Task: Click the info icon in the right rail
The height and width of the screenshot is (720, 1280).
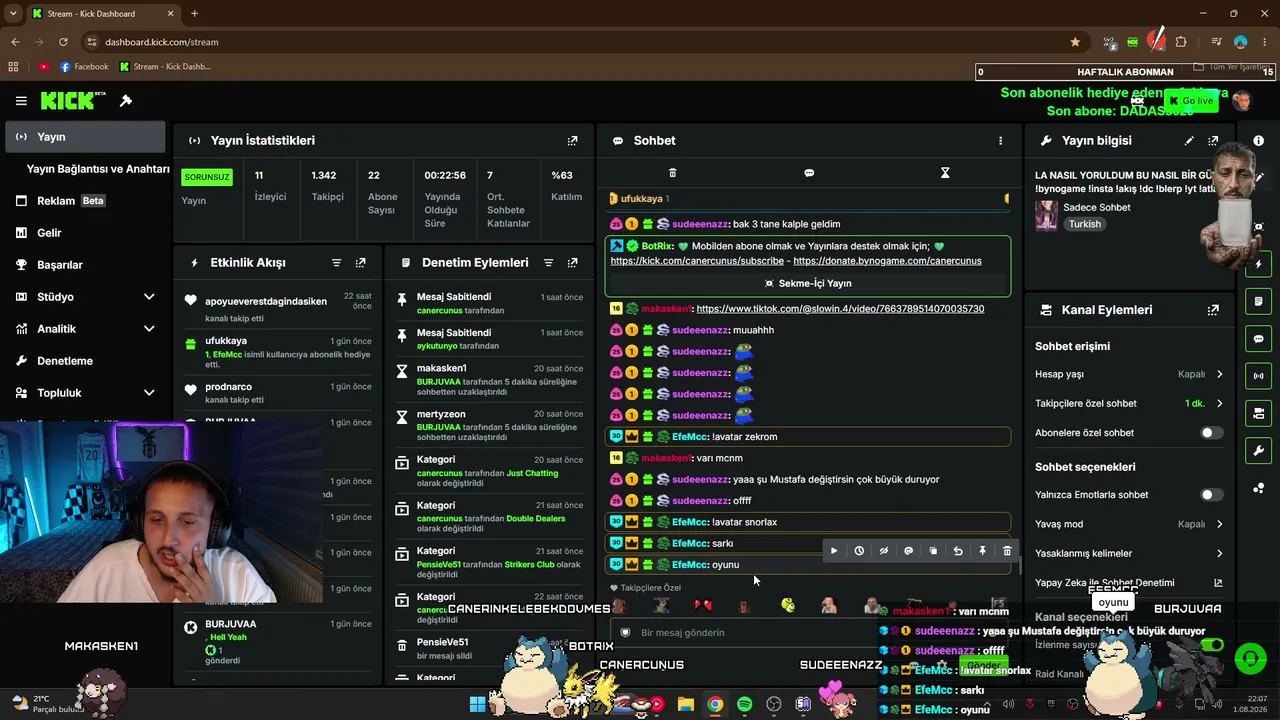Action: 1258,141
